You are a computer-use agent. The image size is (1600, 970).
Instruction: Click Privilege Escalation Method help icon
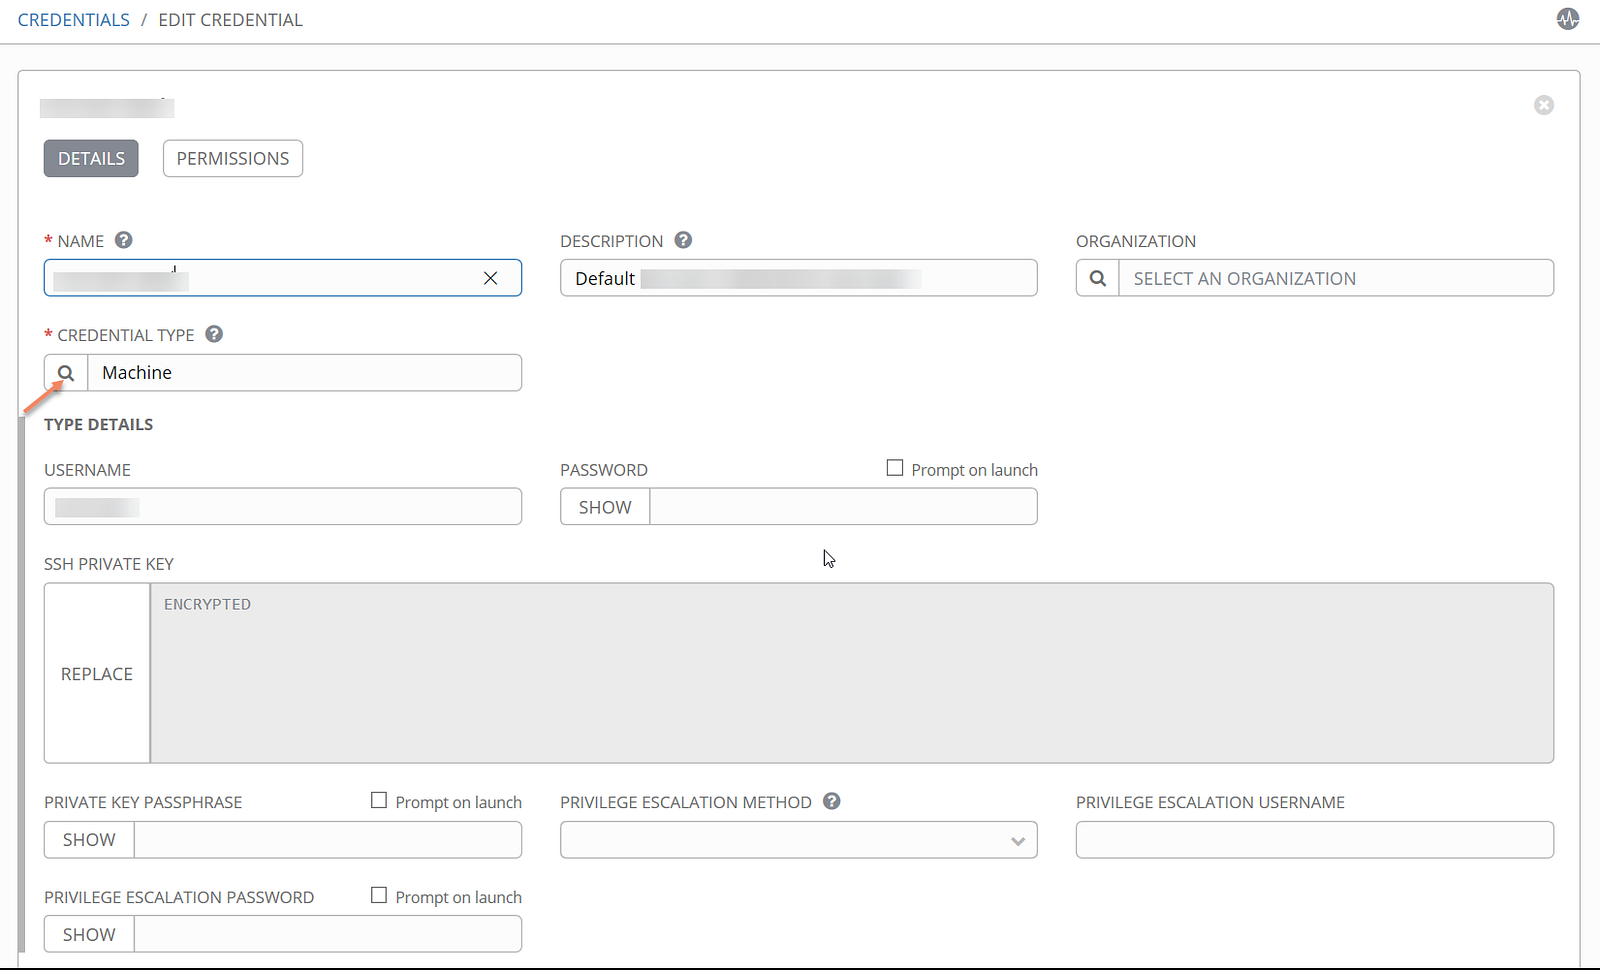click(831, 801)
